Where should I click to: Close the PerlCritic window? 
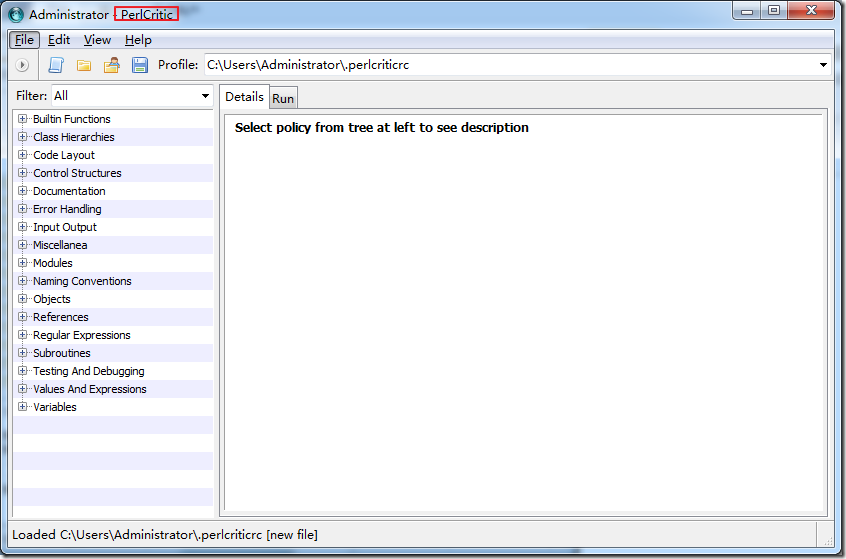click(x=811, y=11)
